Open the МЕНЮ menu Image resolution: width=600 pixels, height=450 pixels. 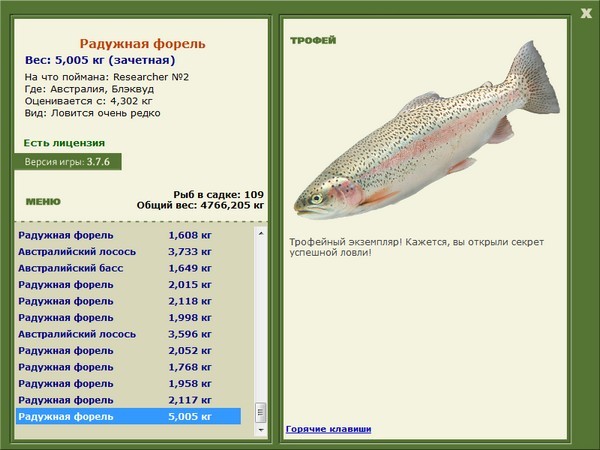(x=43, y=202)
